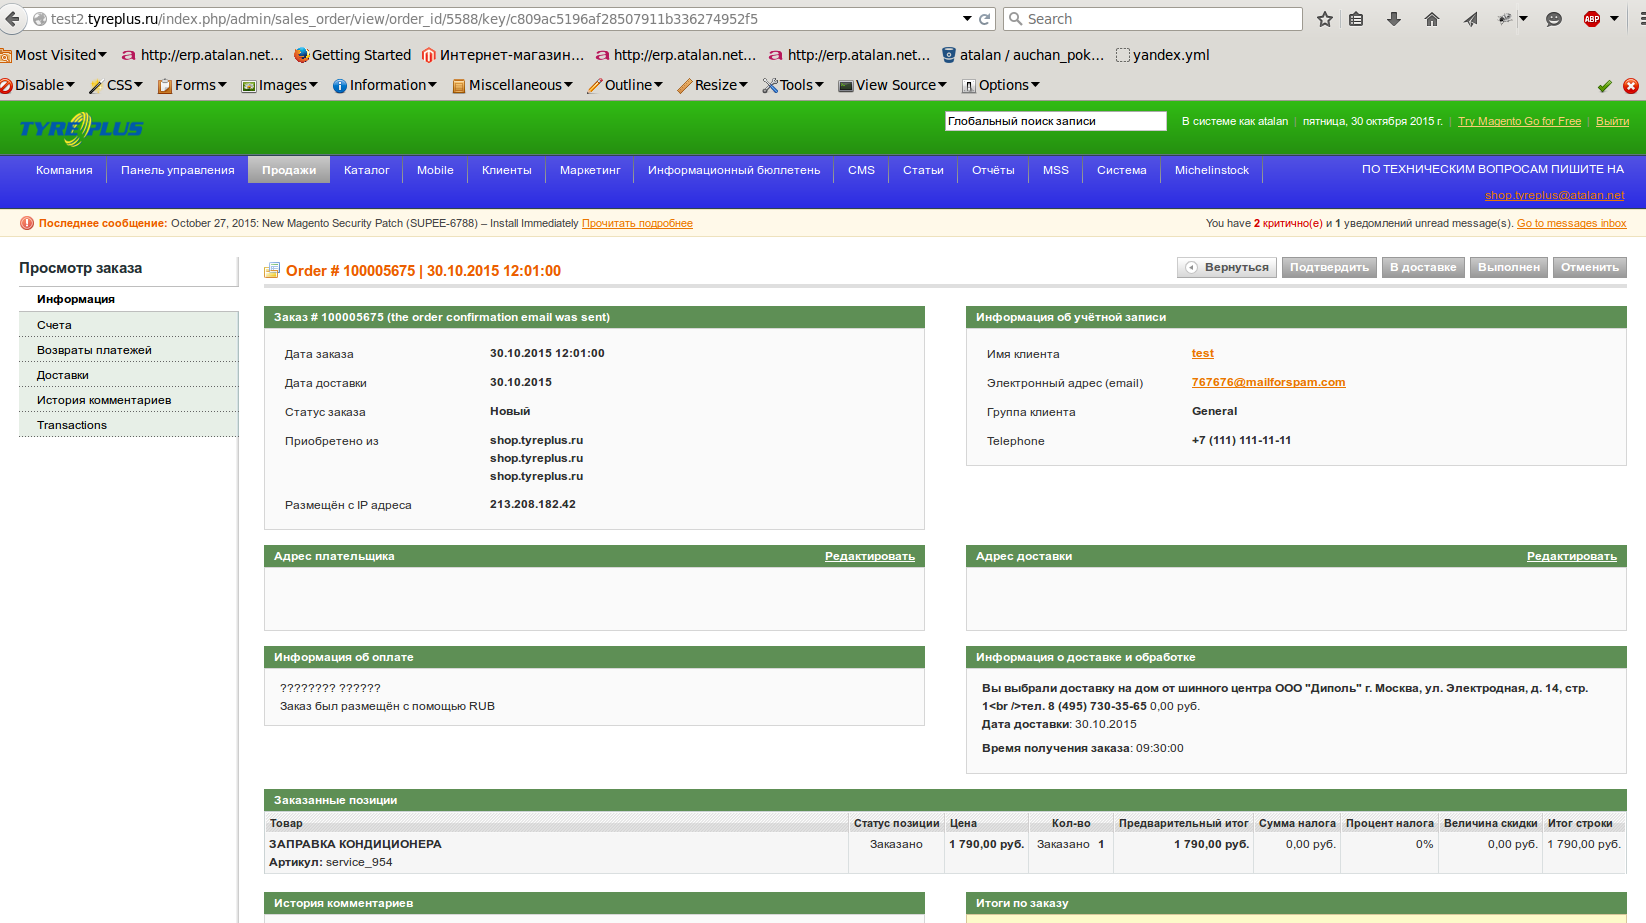Viewport: 1646px width, 923px height.
Task: Open the Tools developer menu
Action: 793,85
